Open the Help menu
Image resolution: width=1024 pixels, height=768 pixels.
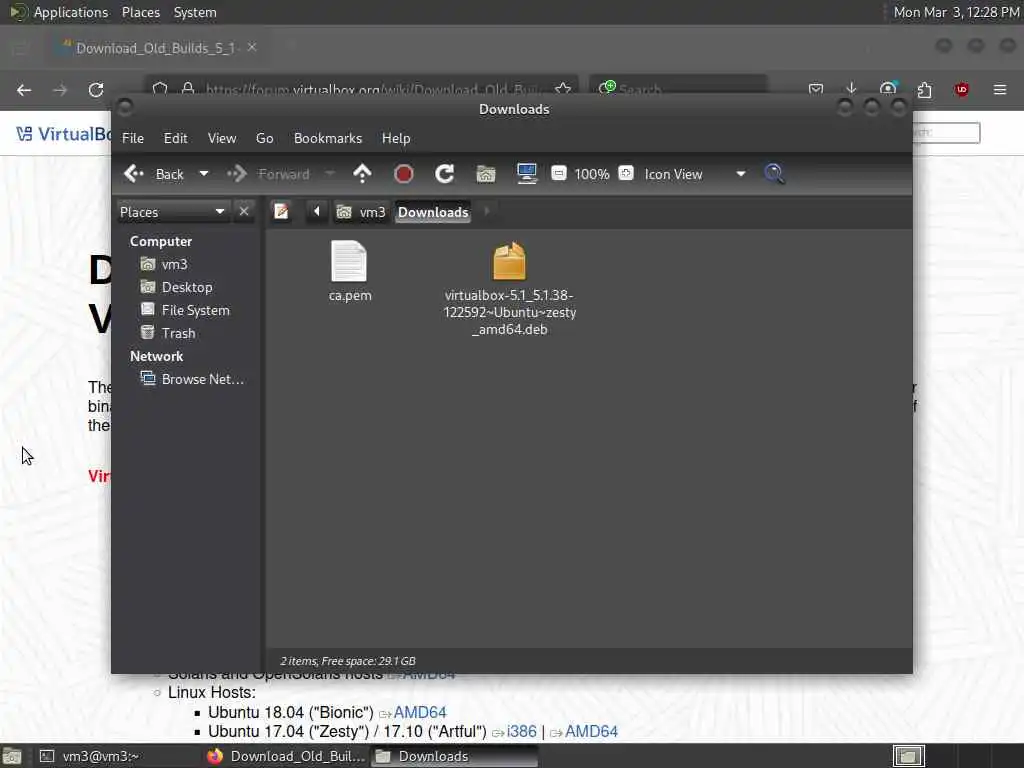click(396, 138)
